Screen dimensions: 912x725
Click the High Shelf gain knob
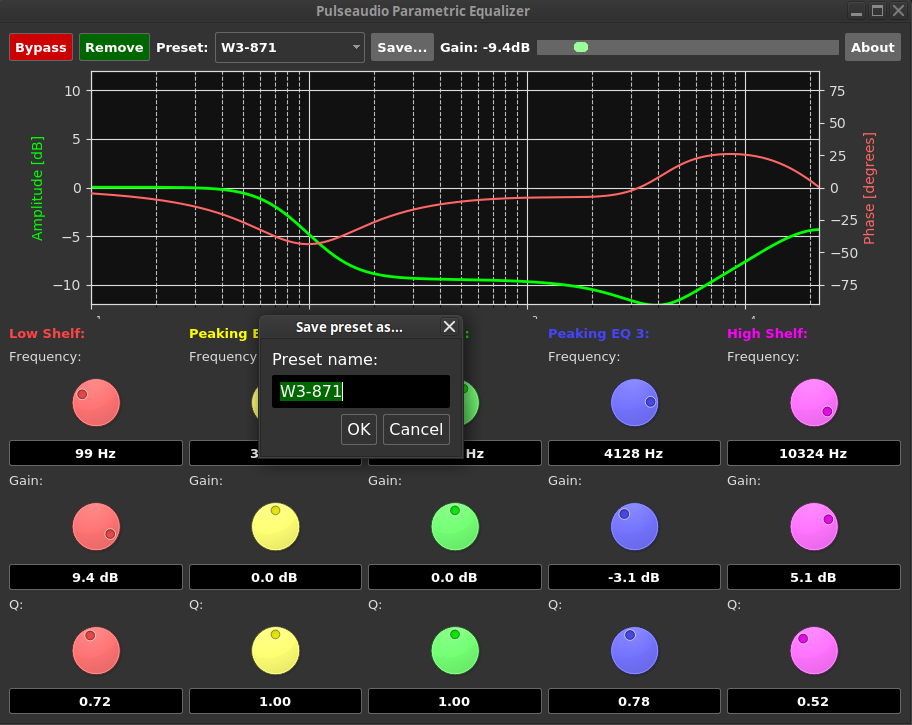tap(814, 526)
